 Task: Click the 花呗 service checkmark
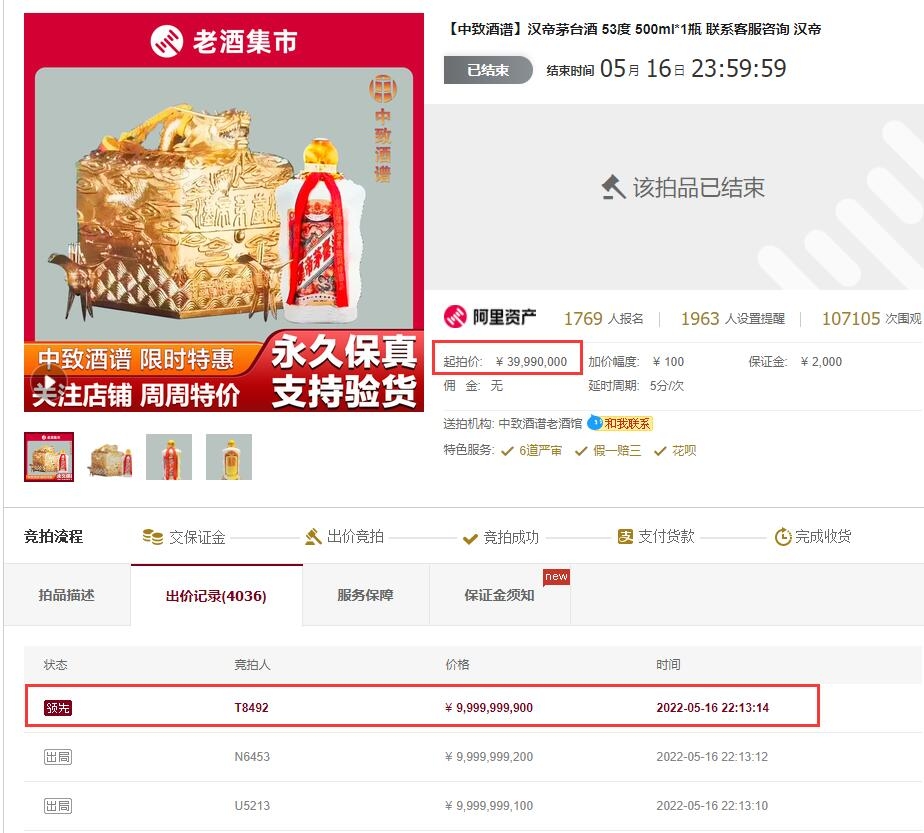coord(660,451)
